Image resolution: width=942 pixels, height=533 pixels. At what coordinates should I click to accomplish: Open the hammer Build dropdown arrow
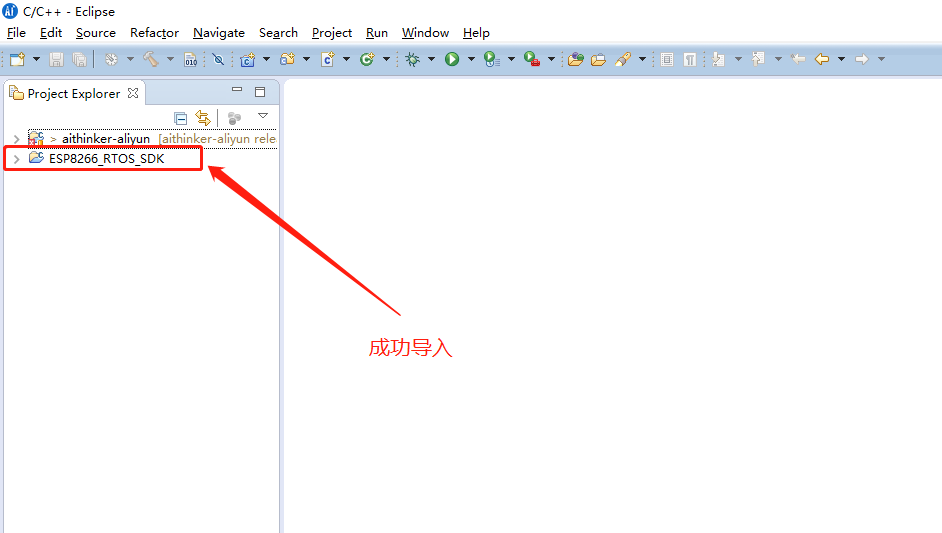170,59
